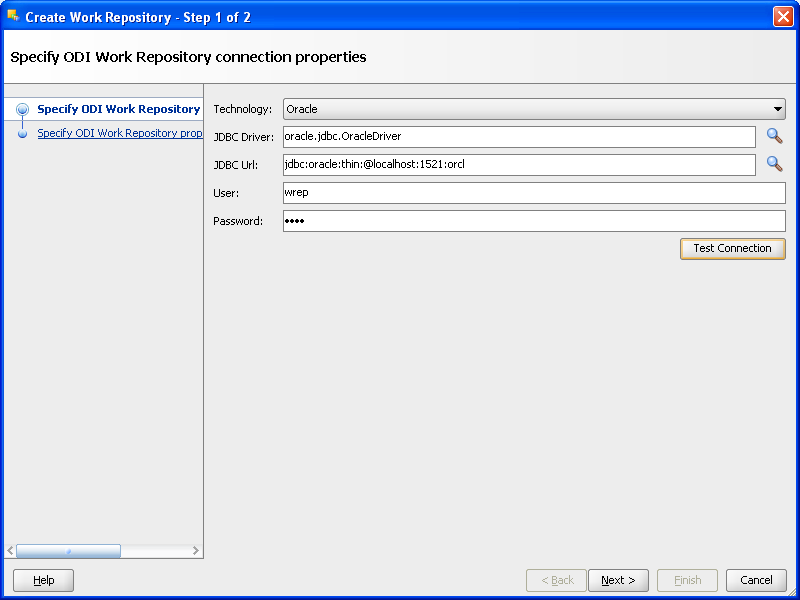The image size is (800, 600).
Task: Close the Create Work Repository dialog
Action: click(x=783, y=17)
